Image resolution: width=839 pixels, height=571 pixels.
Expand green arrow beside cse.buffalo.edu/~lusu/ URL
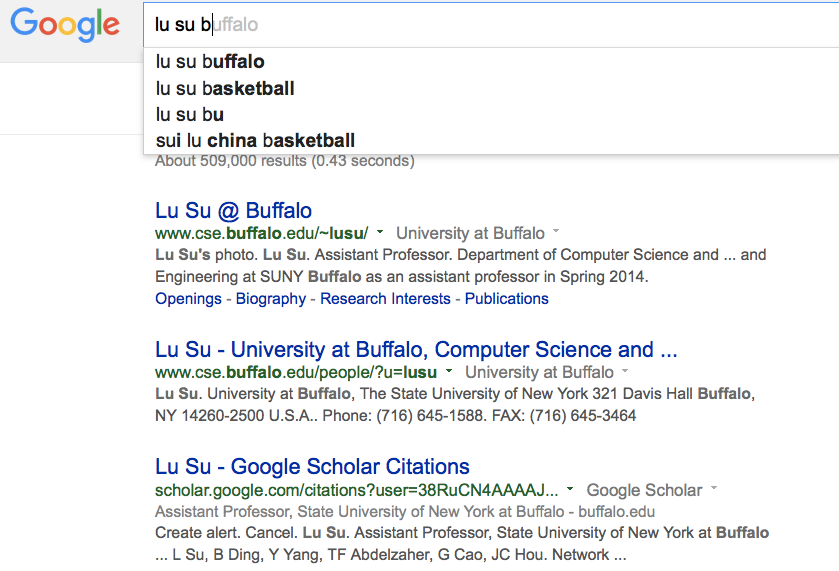click(x=381, y=234)
